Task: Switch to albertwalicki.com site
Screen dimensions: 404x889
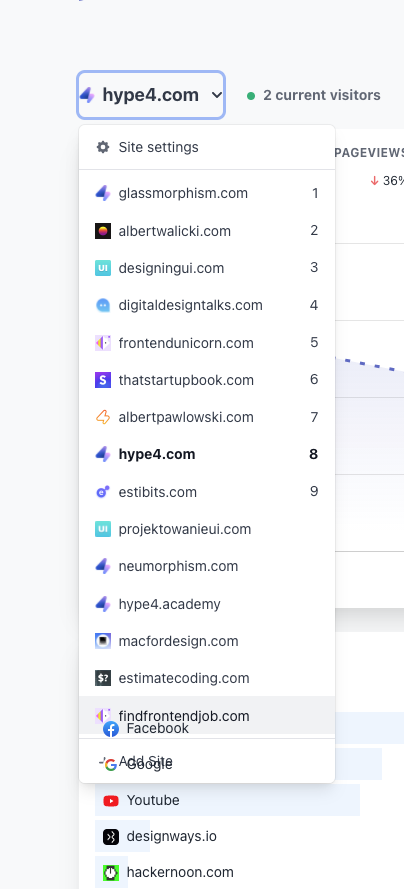Action: pos(207,231)
